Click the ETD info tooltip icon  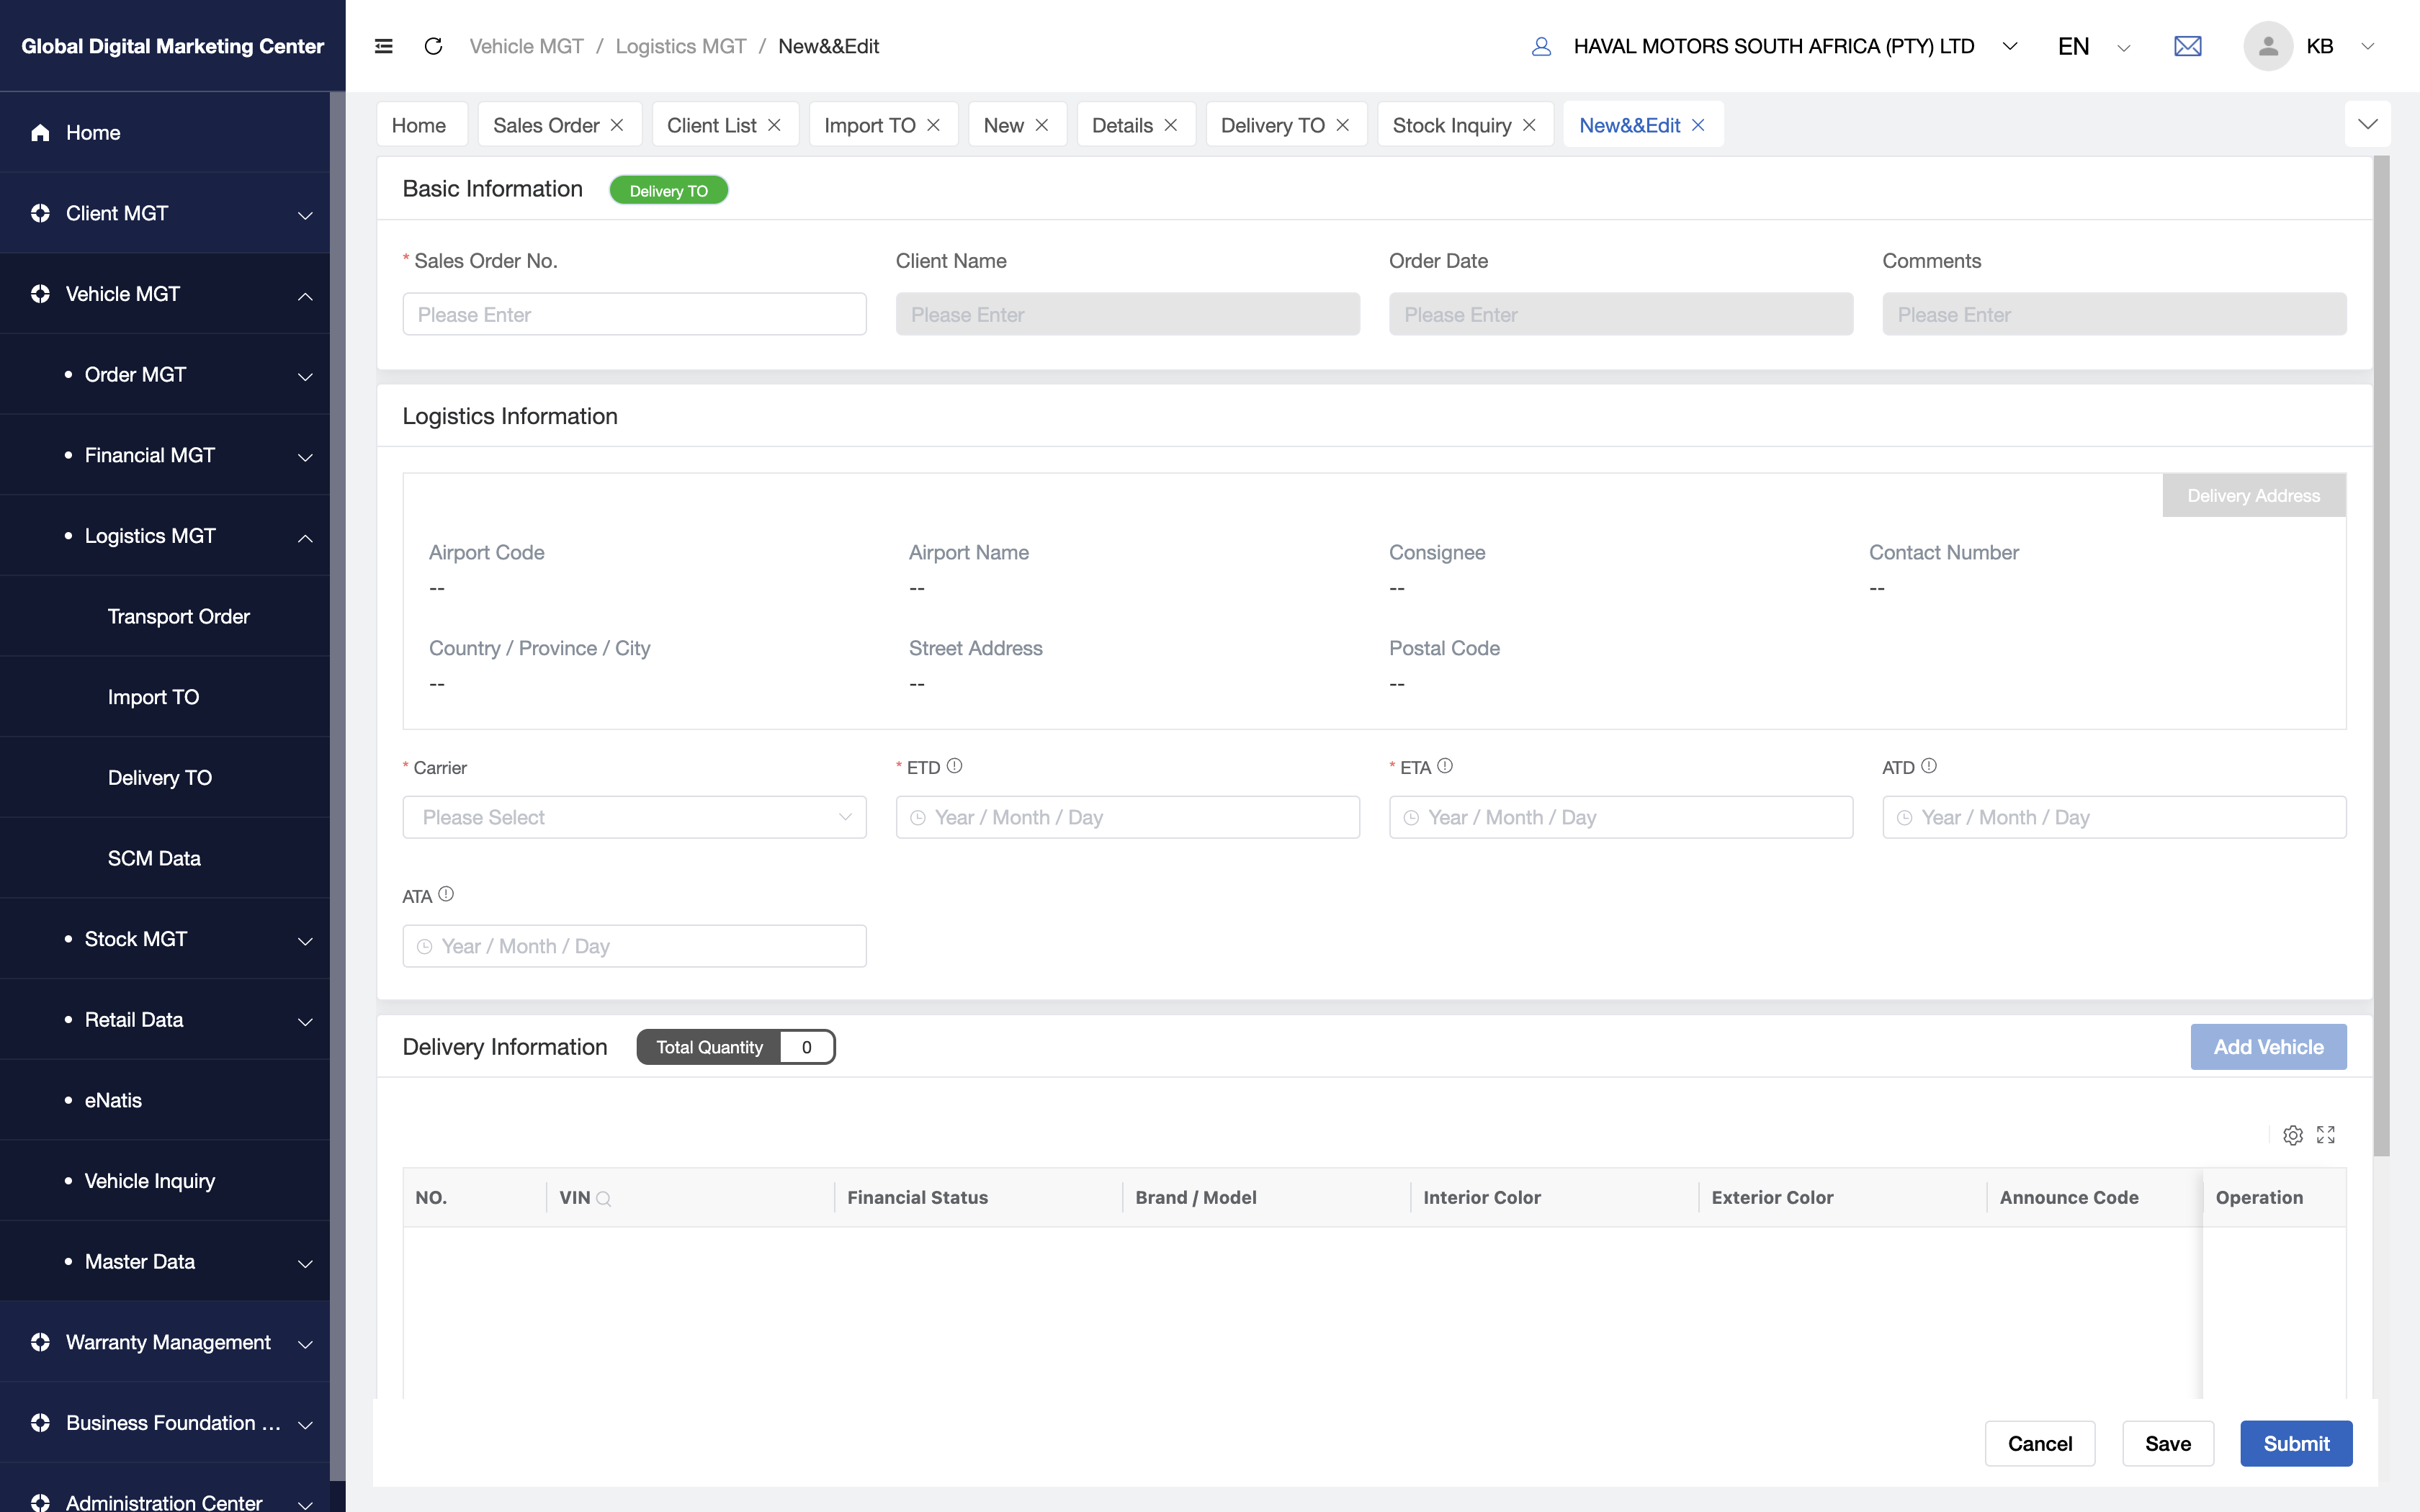[955, 766]
